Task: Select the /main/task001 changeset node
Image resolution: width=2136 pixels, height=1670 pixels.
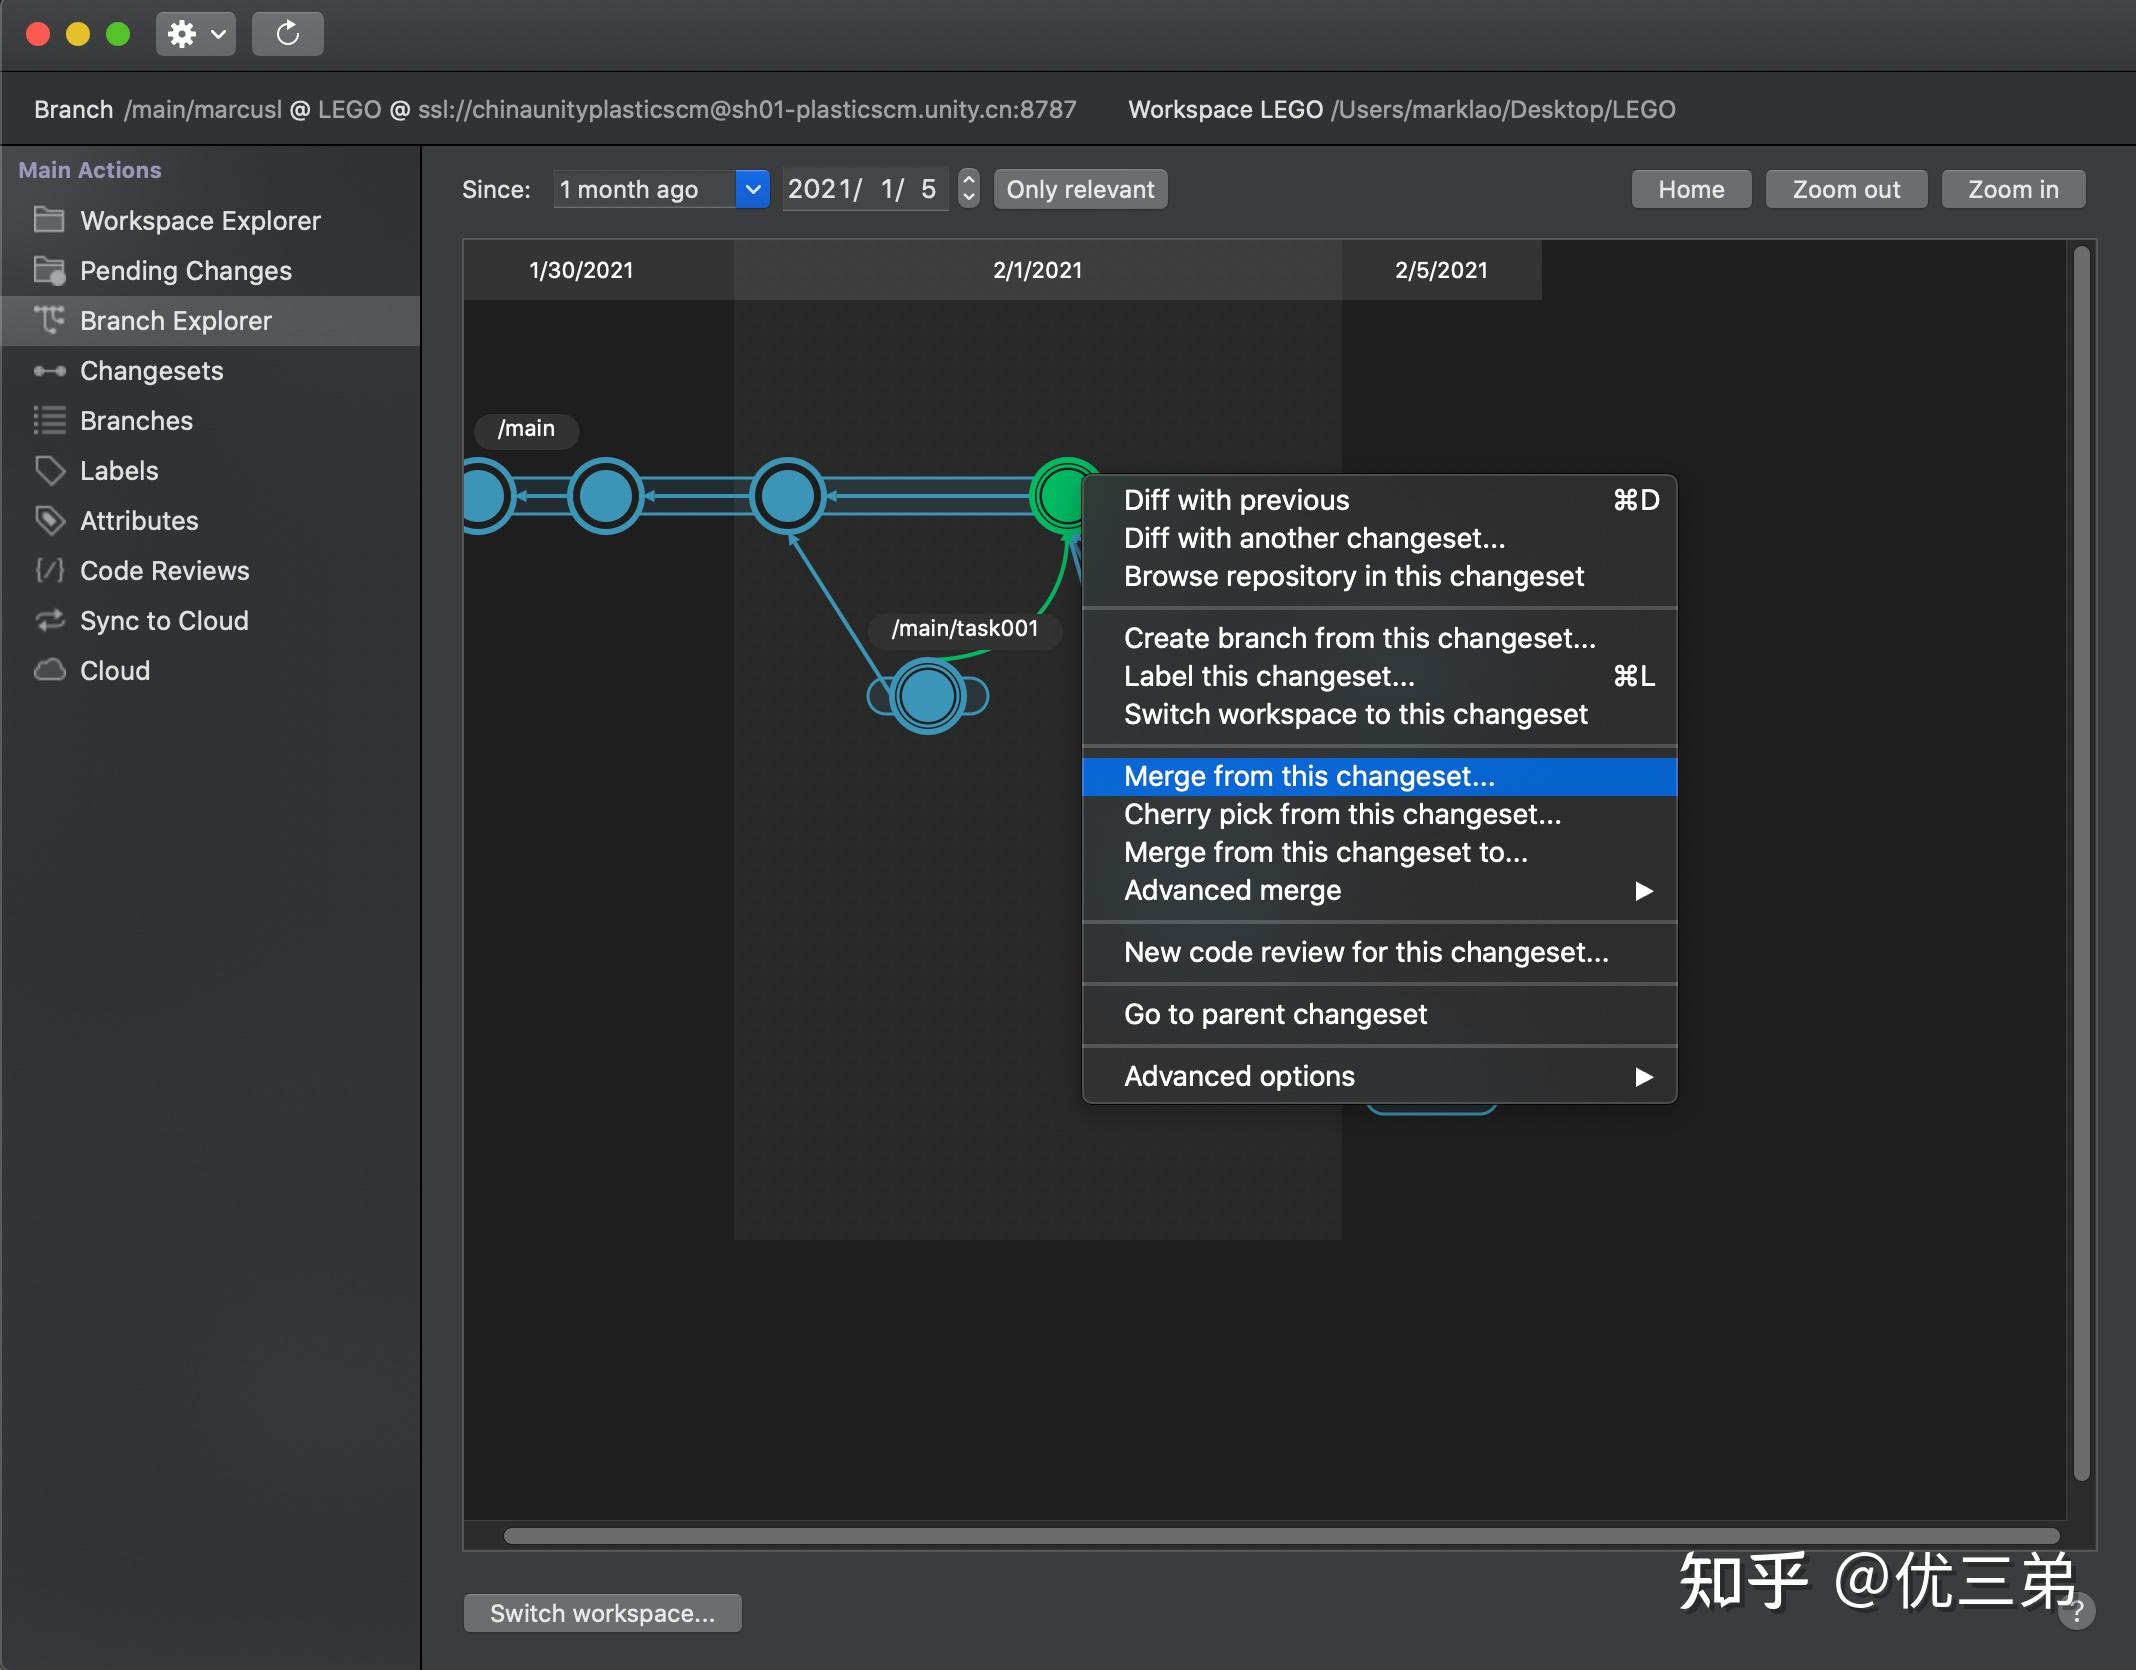Action: pyautogui.click(x=928, y=696)
